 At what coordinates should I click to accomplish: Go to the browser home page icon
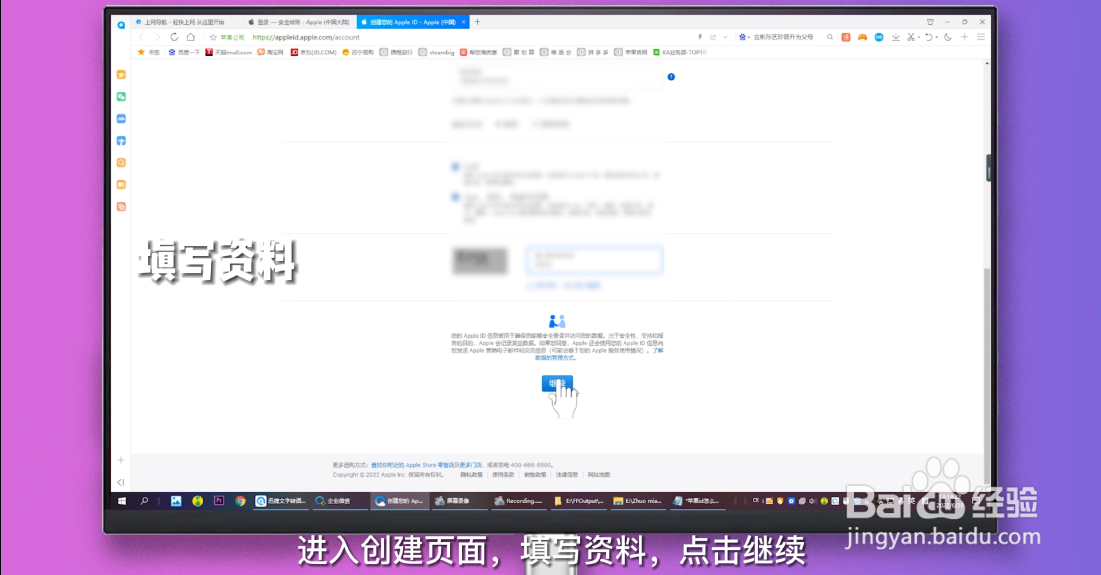tap(190, 37)
